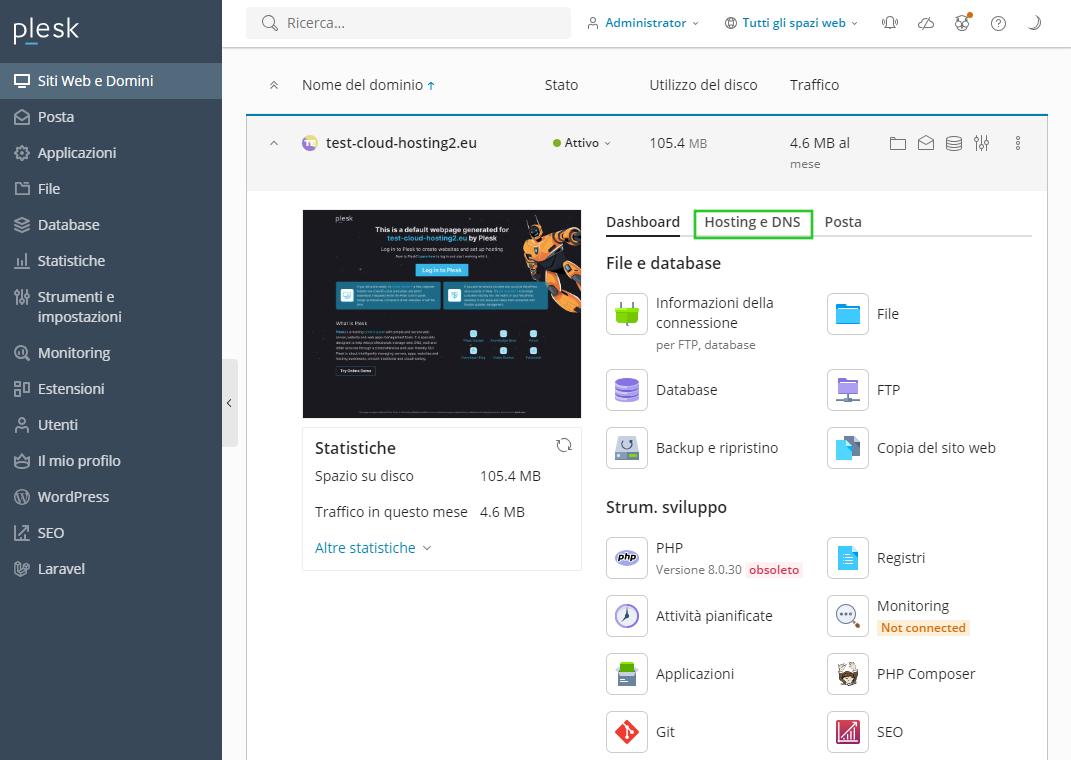Open Statistiche in the sidebar

111,261
